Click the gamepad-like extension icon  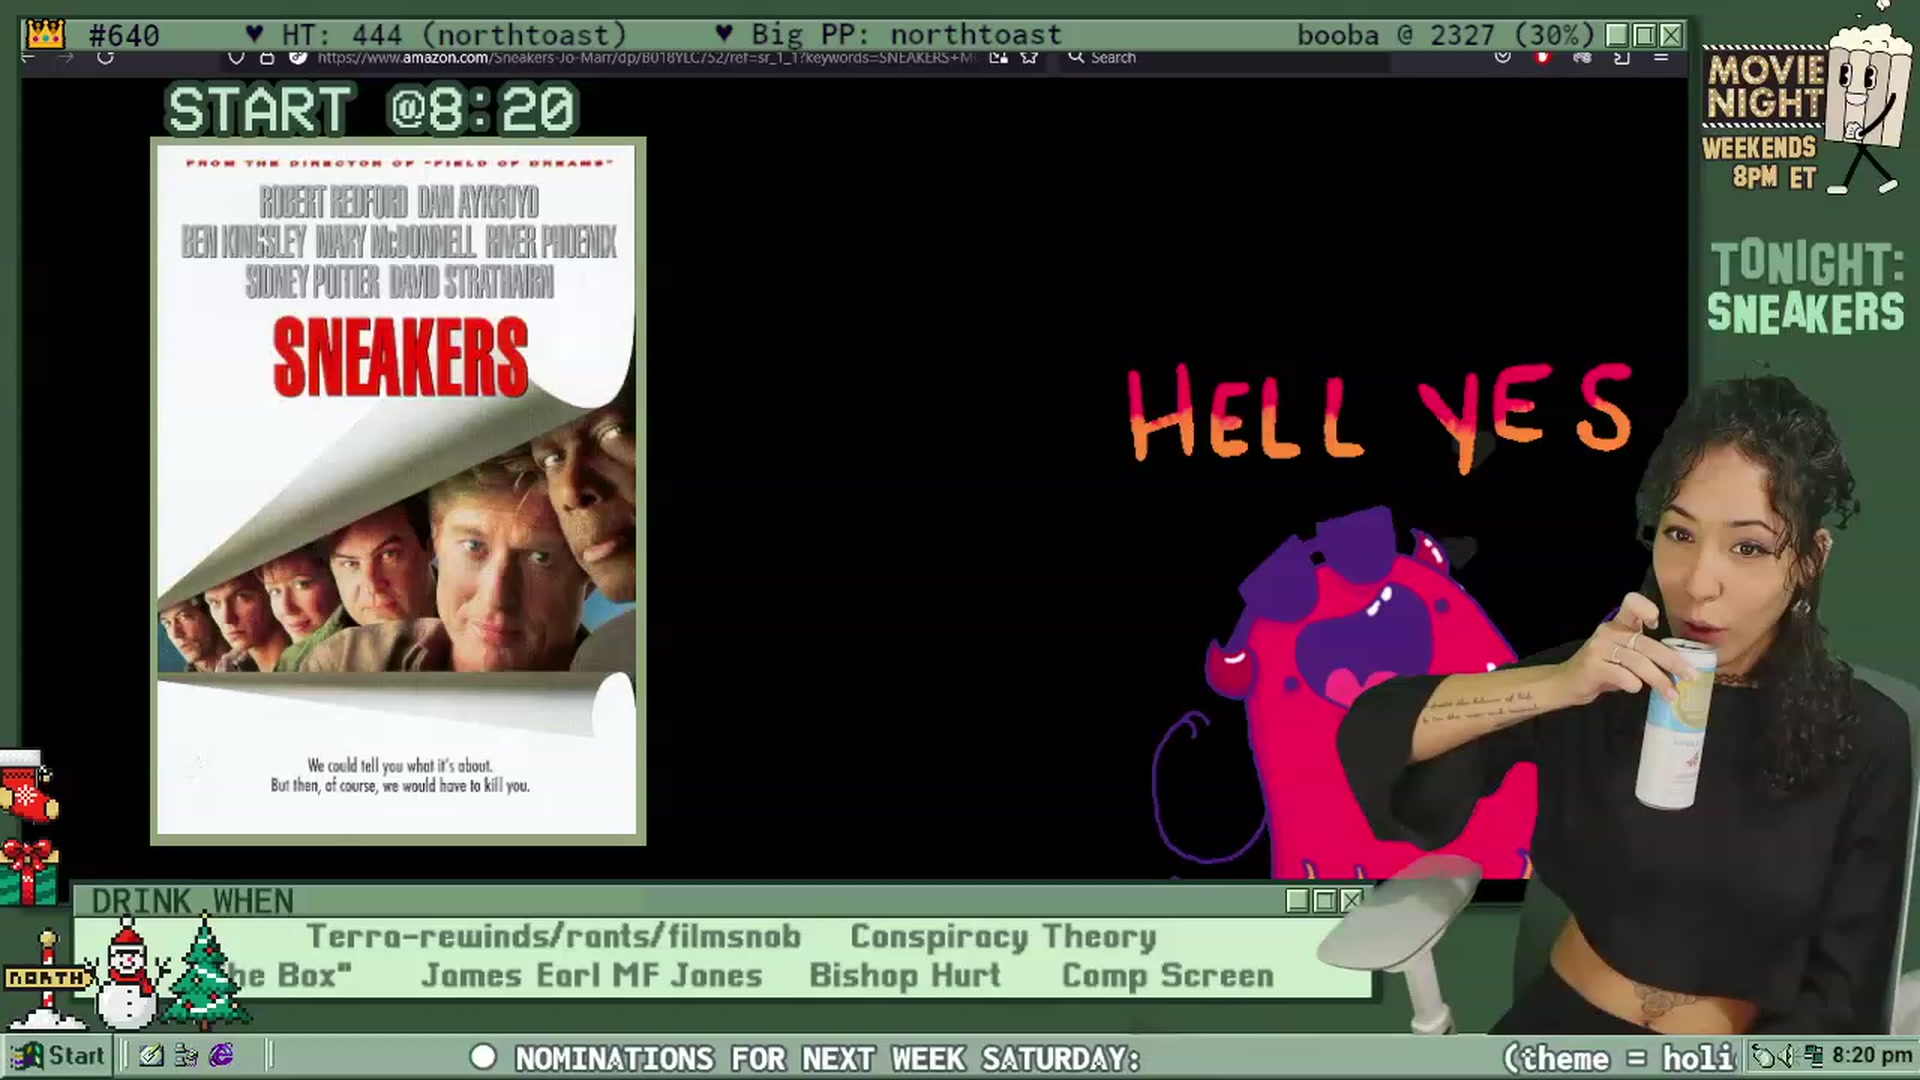1582,58
